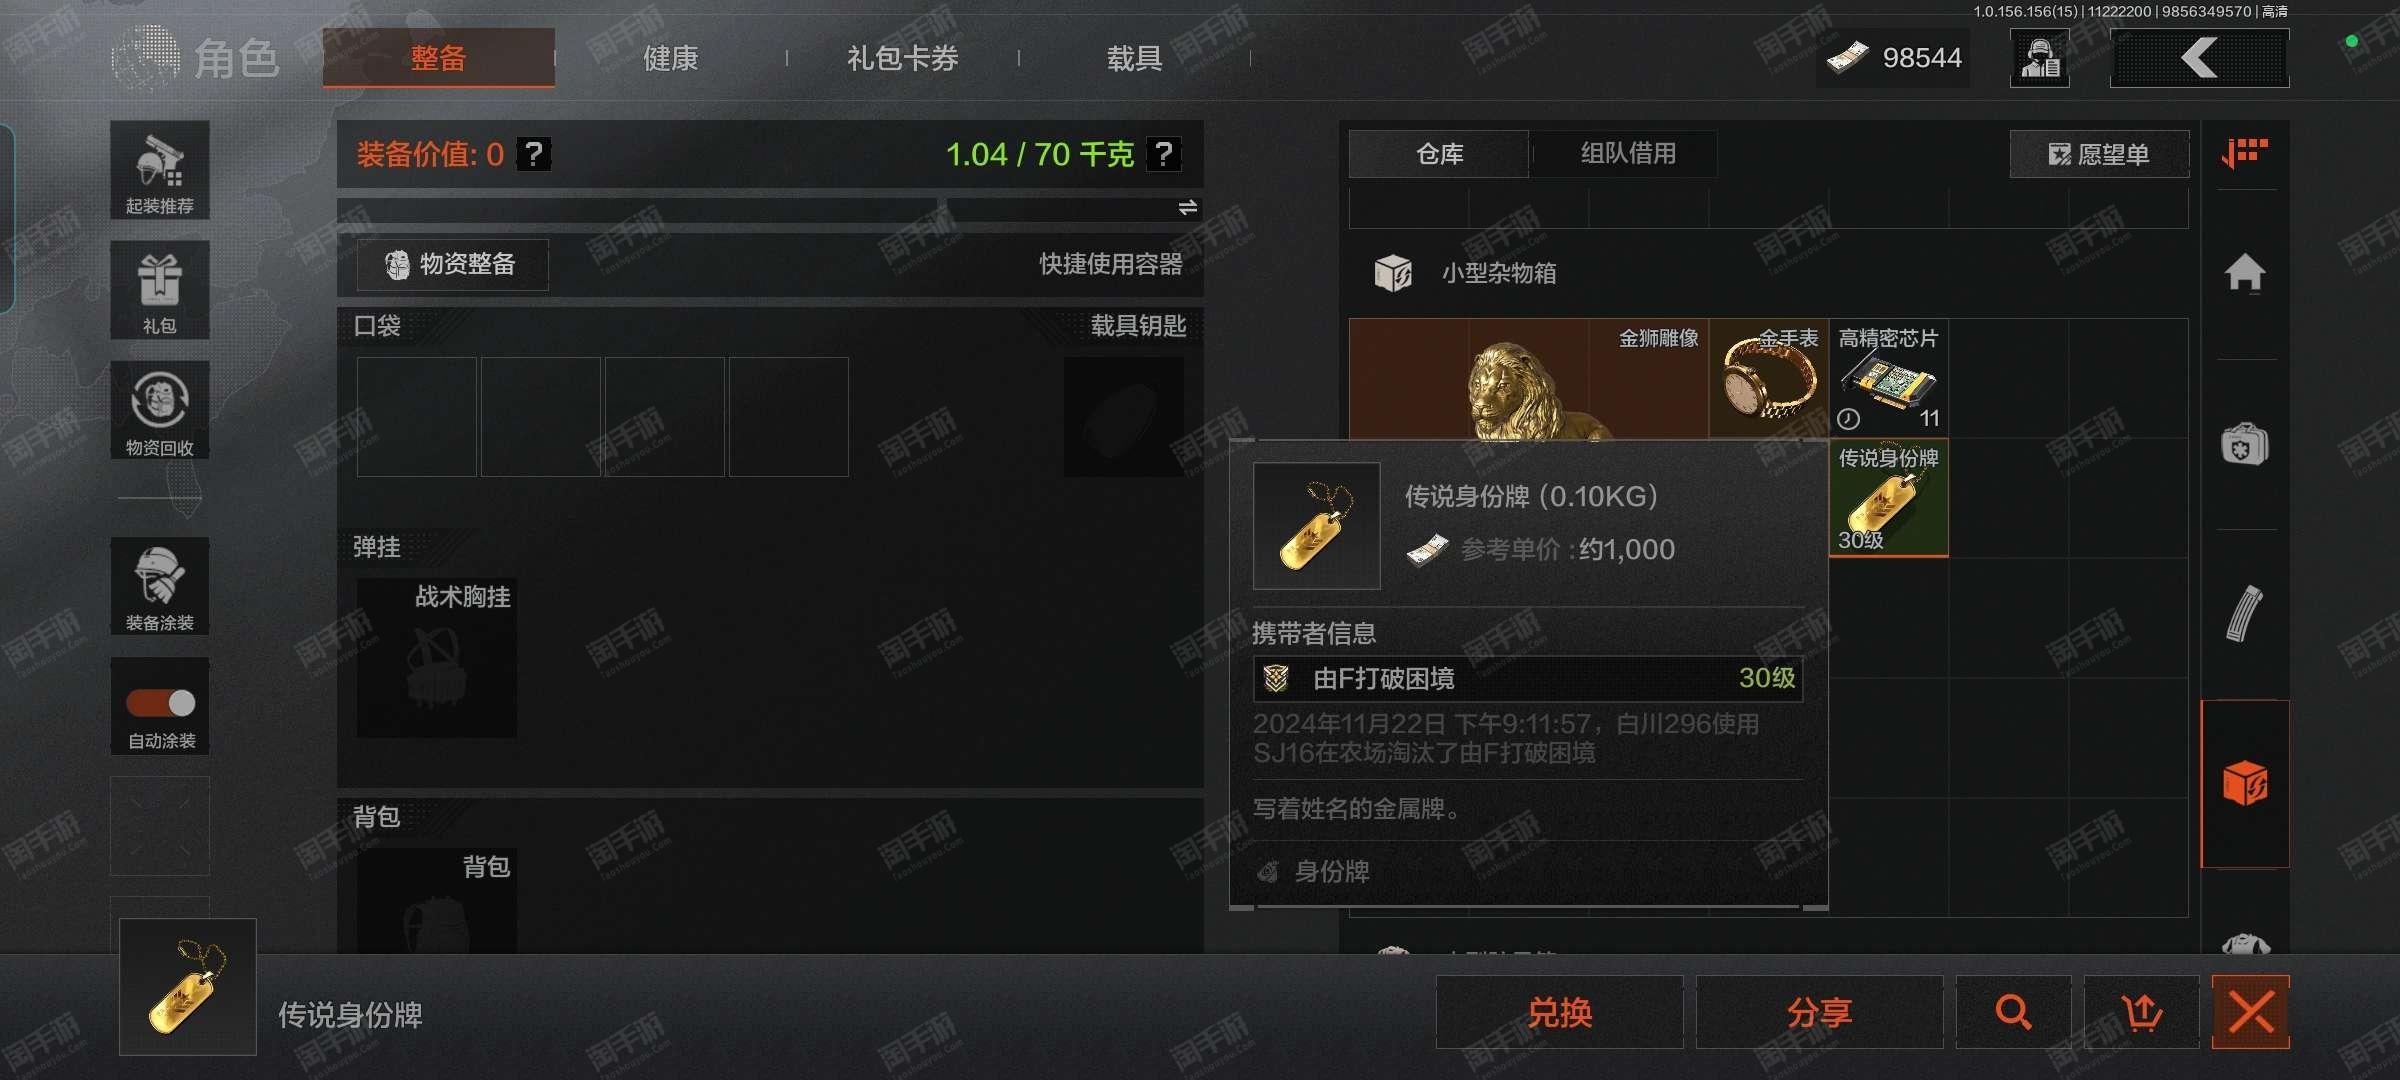Open the 装备涂装 equipment skin icon
This screenshot has height=1080, width=2400.
point(160,586)
